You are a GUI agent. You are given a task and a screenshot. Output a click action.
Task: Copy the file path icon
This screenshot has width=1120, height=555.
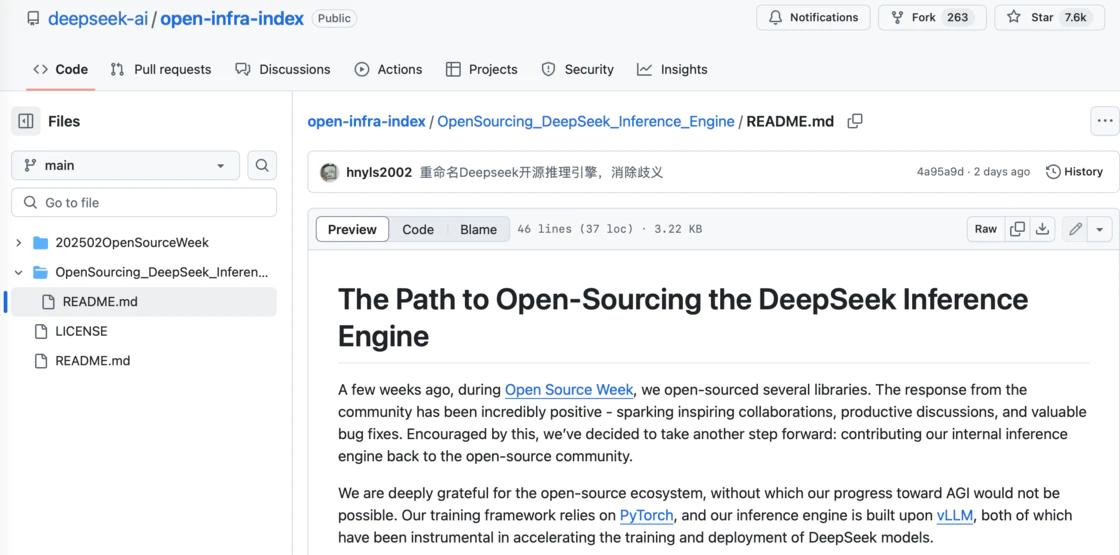[855, 121]
